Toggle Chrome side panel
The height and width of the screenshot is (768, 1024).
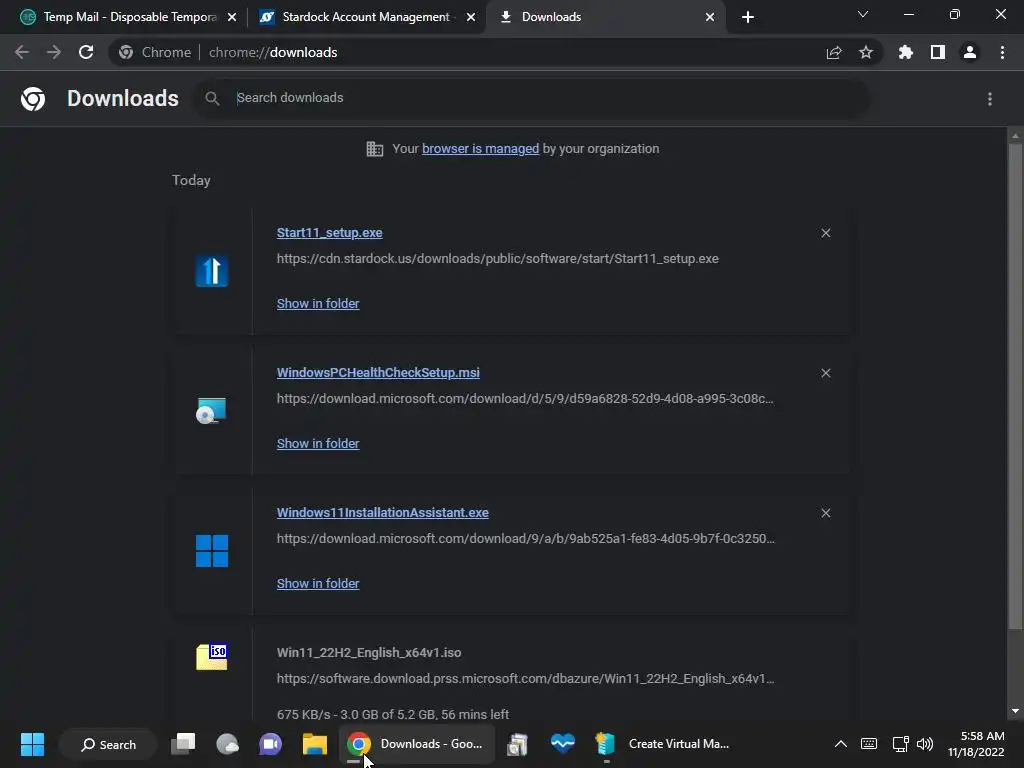pos(938,52)
